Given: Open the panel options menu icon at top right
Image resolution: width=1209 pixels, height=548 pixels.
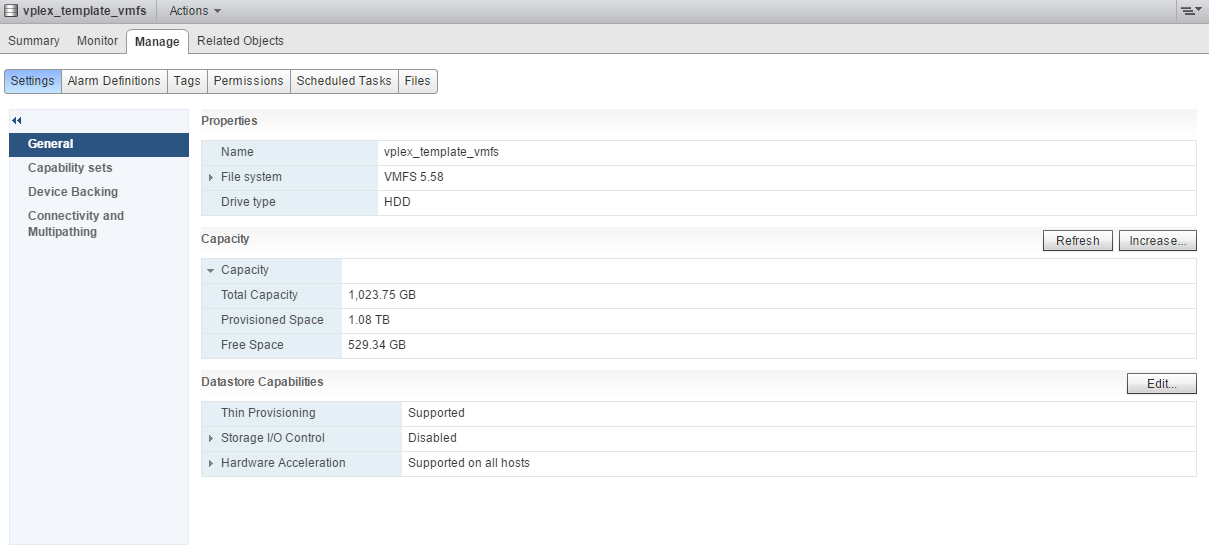Looking at the screenshot, I should (x=1190, y=11).
